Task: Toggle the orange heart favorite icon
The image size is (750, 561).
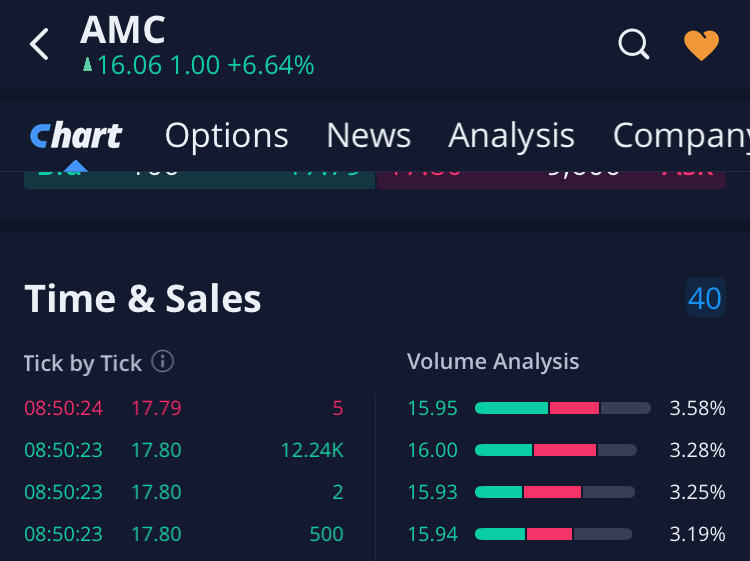Action: point(701,44)
